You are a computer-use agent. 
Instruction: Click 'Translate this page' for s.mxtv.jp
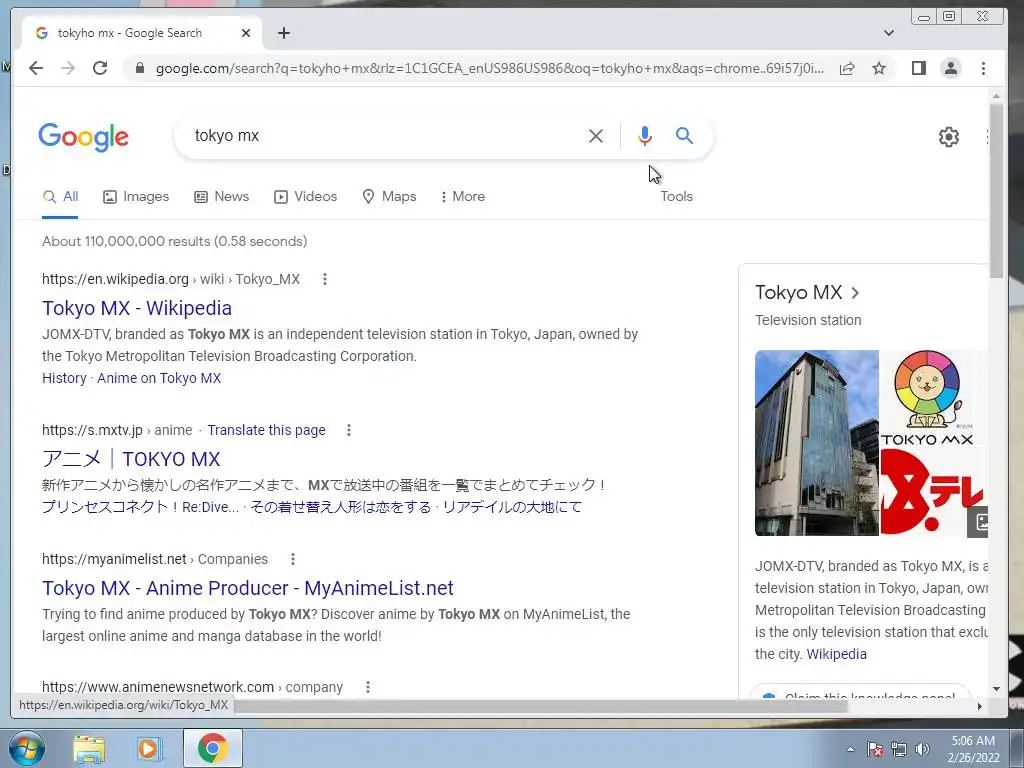(266, 430)
